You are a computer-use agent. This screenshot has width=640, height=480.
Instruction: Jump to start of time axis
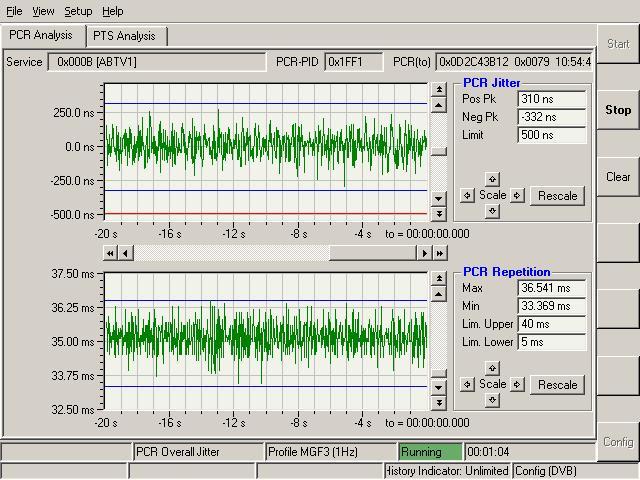pyautogui.click(x=110, y=254)
